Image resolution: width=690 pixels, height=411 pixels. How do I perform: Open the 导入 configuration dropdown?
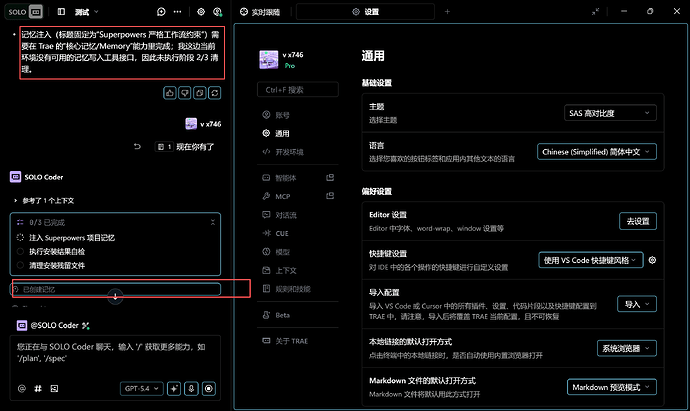tap(637, 304)
